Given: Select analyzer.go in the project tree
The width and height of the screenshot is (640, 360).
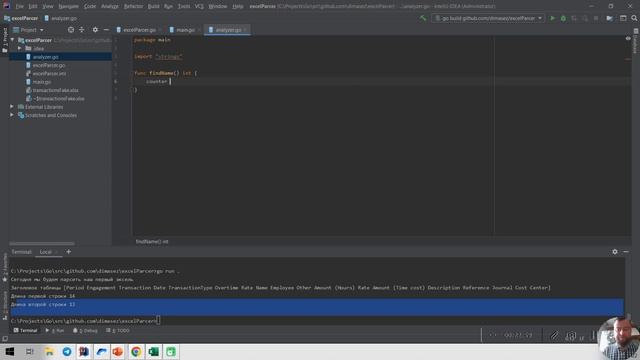Looking at the screenshot, I should pos(45,57).
